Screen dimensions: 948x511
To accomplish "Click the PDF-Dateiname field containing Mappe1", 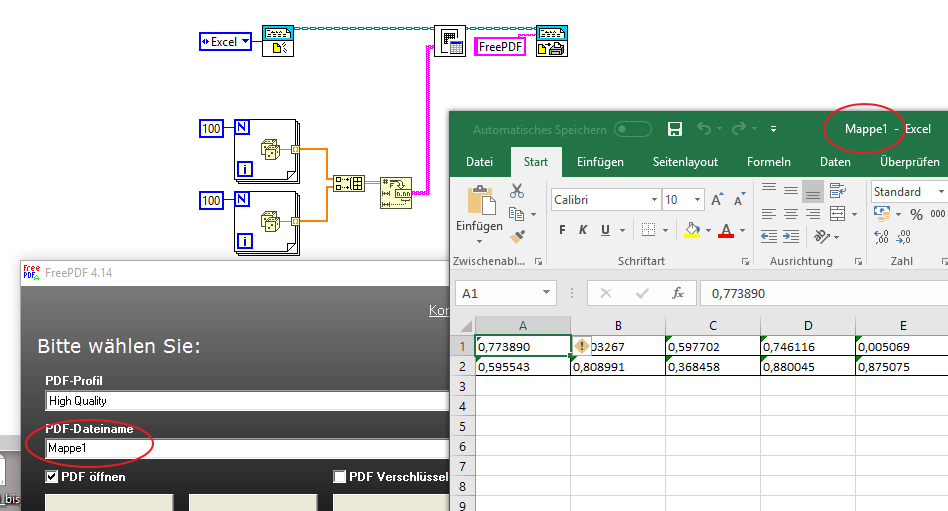I will click(247, 448).
